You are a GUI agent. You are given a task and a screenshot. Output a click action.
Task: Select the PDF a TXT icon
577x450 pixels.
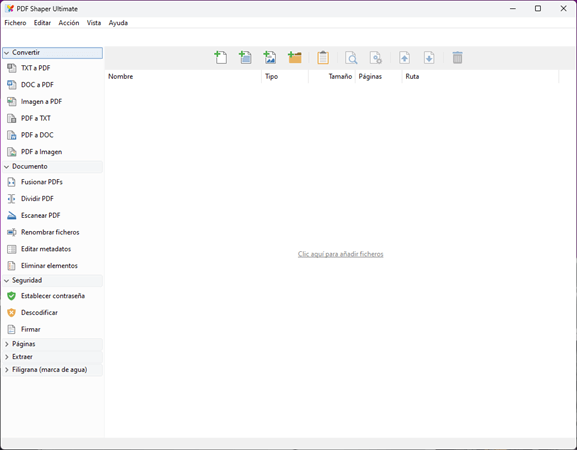coord(12,118)
